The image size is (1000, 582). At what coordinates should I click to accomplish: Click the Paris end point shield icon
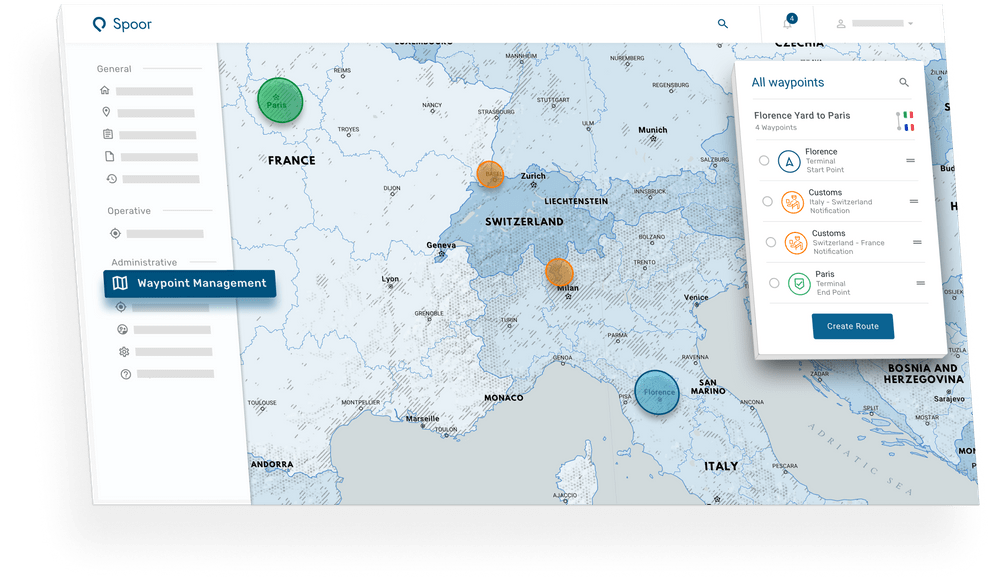799,284
